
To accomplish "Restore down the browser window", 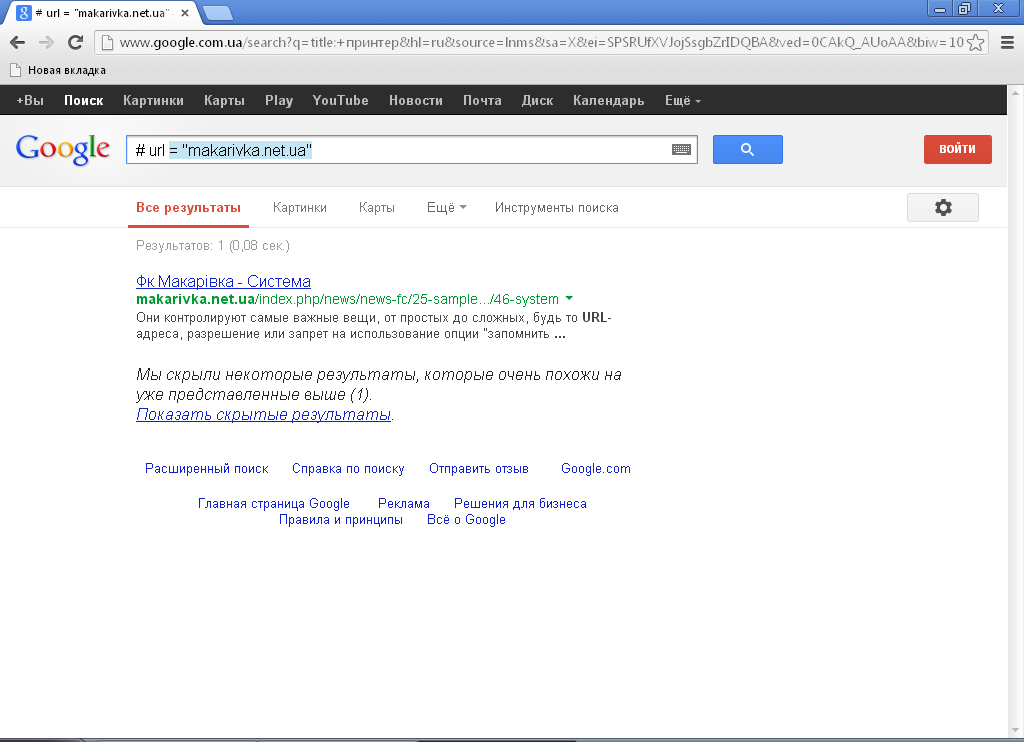I will point(964,9).
